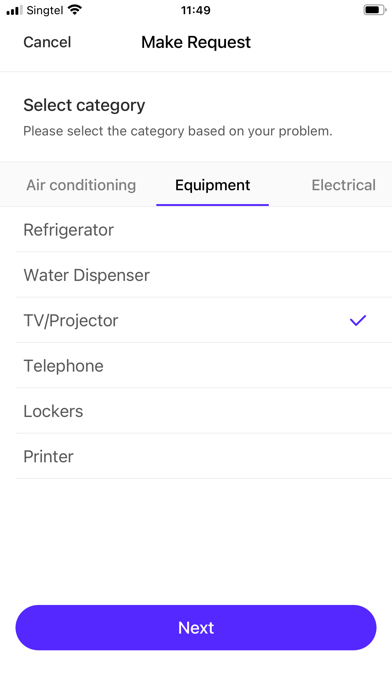Tap the Cancel button

pyautogui.click(x=47, y=42)
